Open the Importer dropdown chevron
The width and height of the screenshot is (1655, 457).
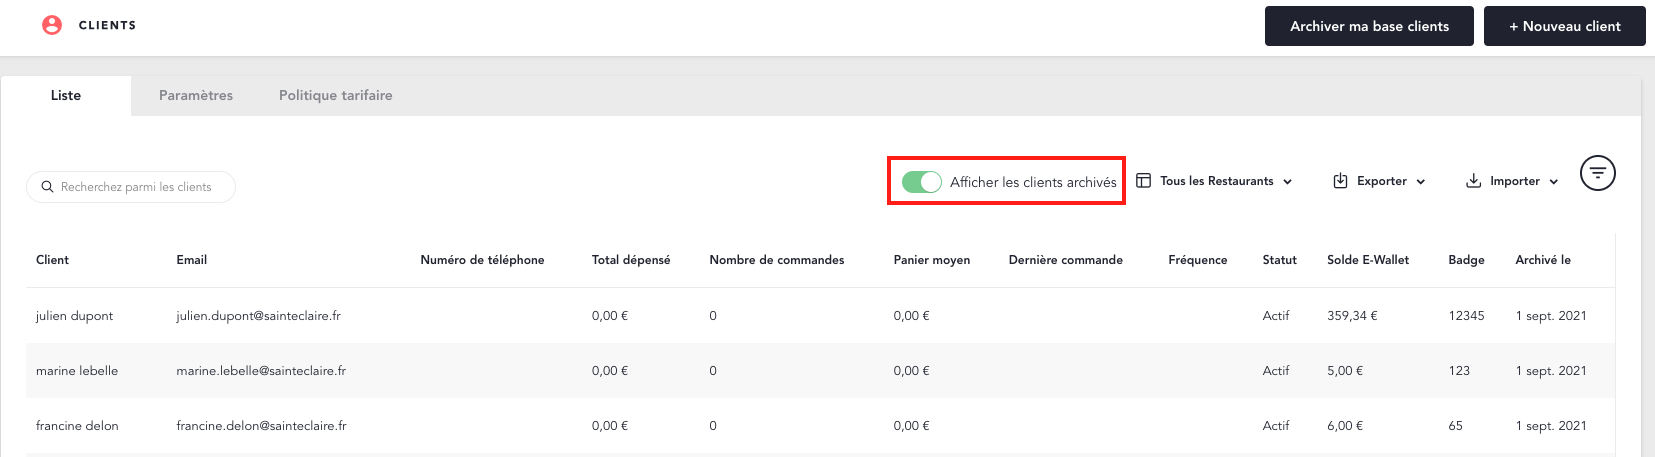[1553, 182]
